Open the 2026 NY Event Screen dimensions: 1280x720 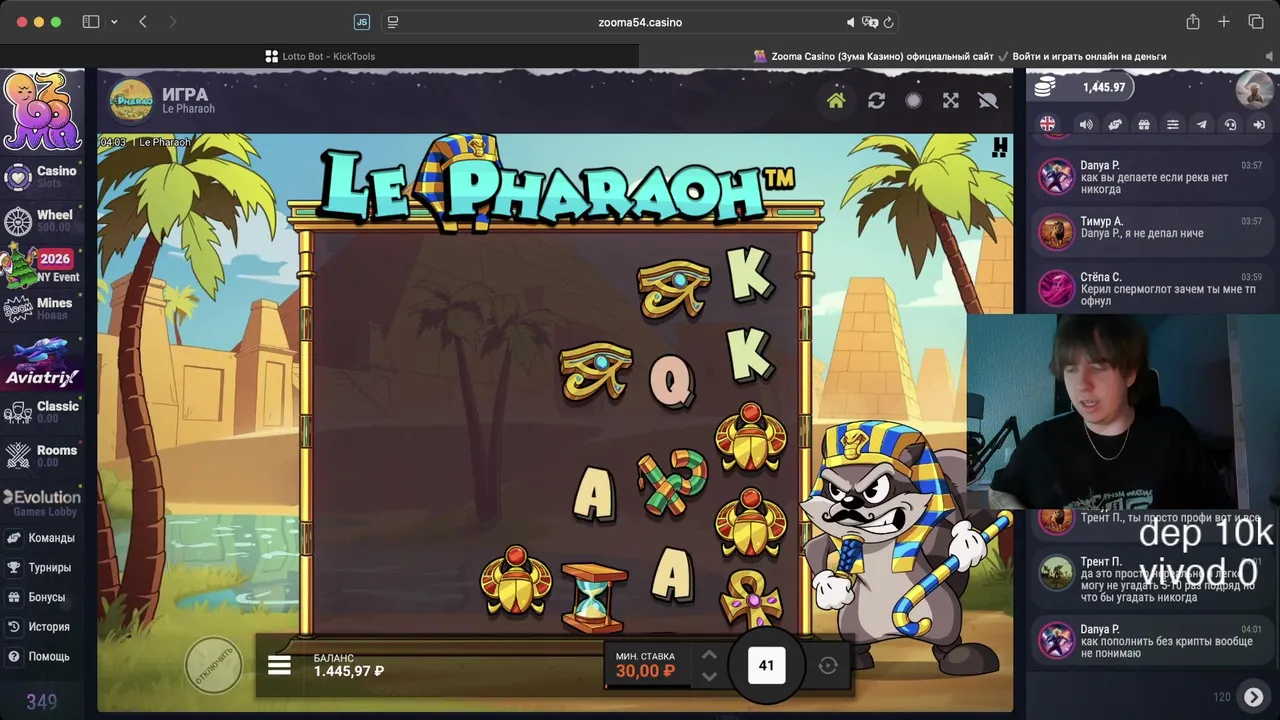(x=41, y=265)
